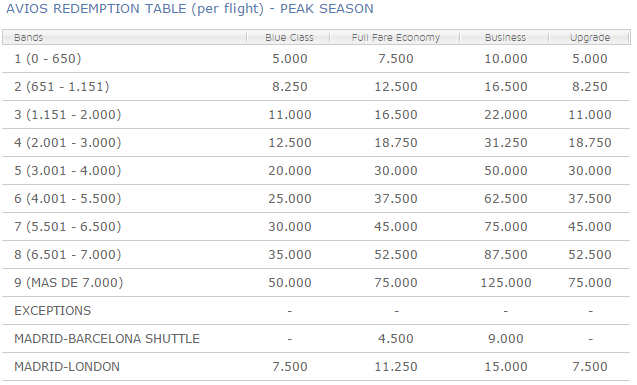Select the MADRID-BARCELONA SHUTTLE row

(316, 339)
